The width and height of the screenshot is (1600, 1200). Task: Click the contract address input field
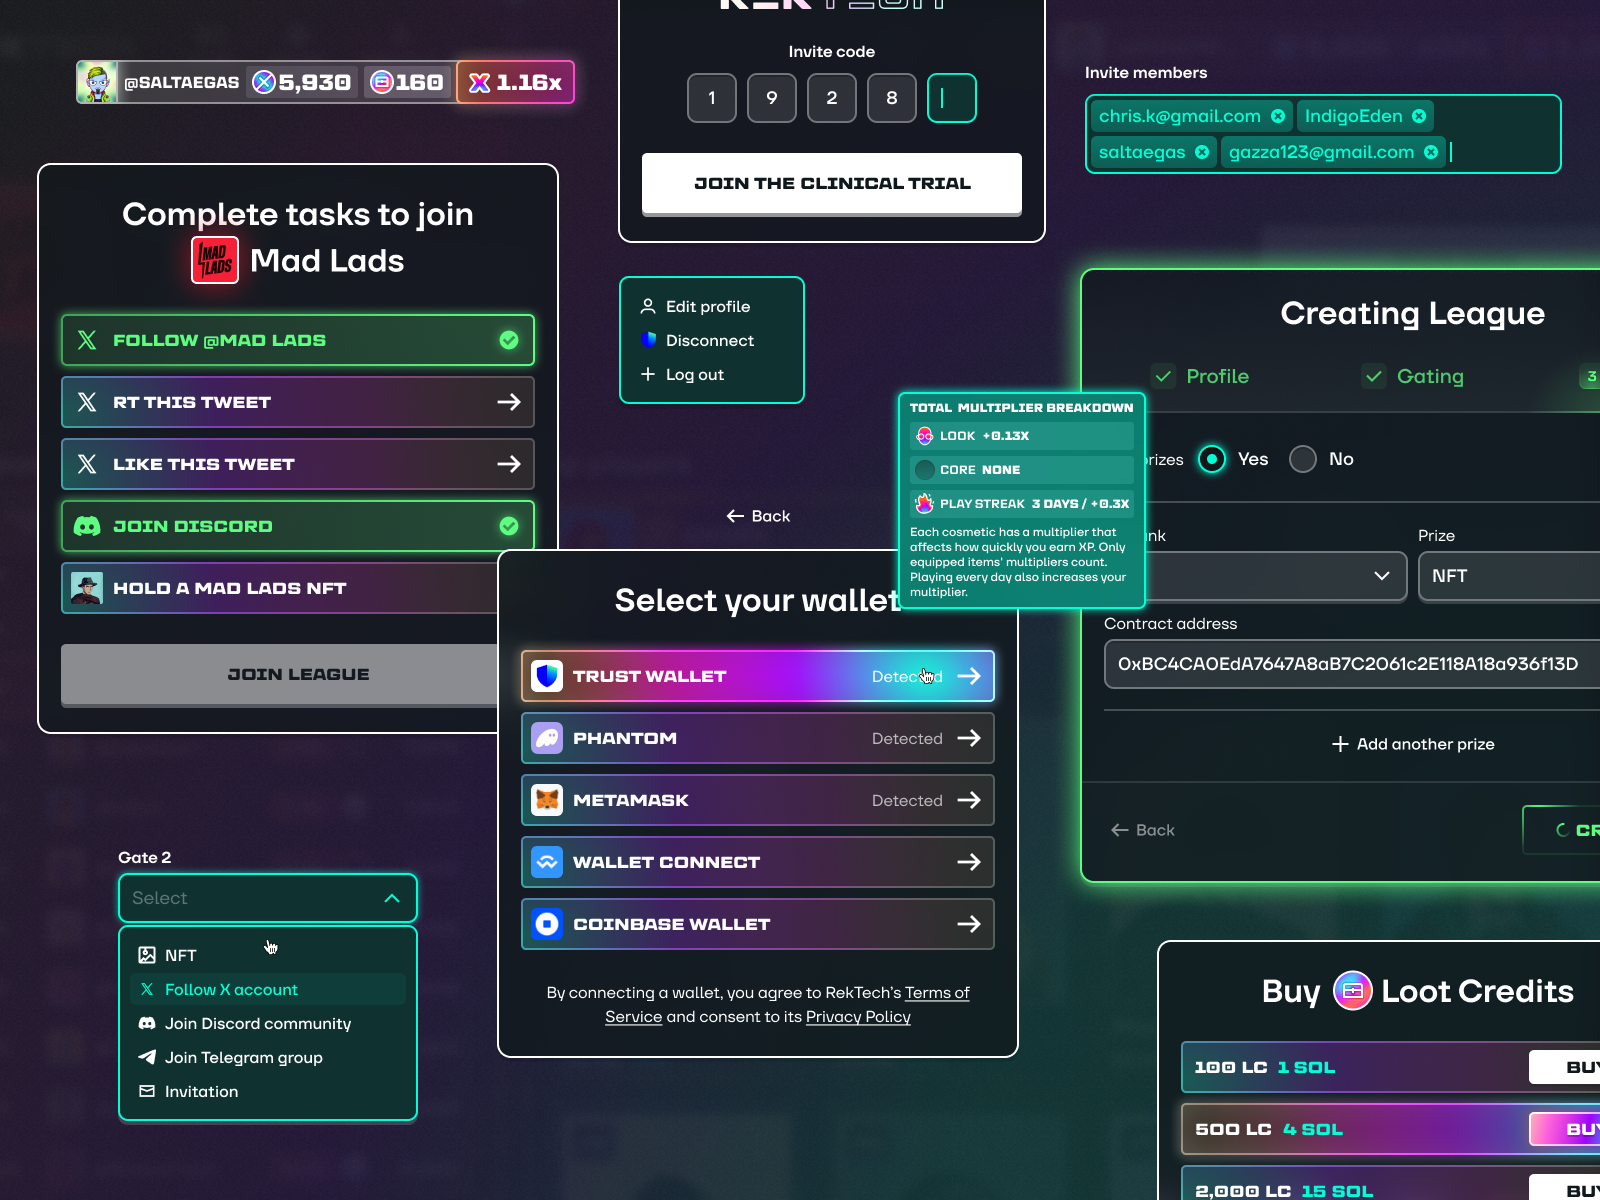click(1352, 664)
